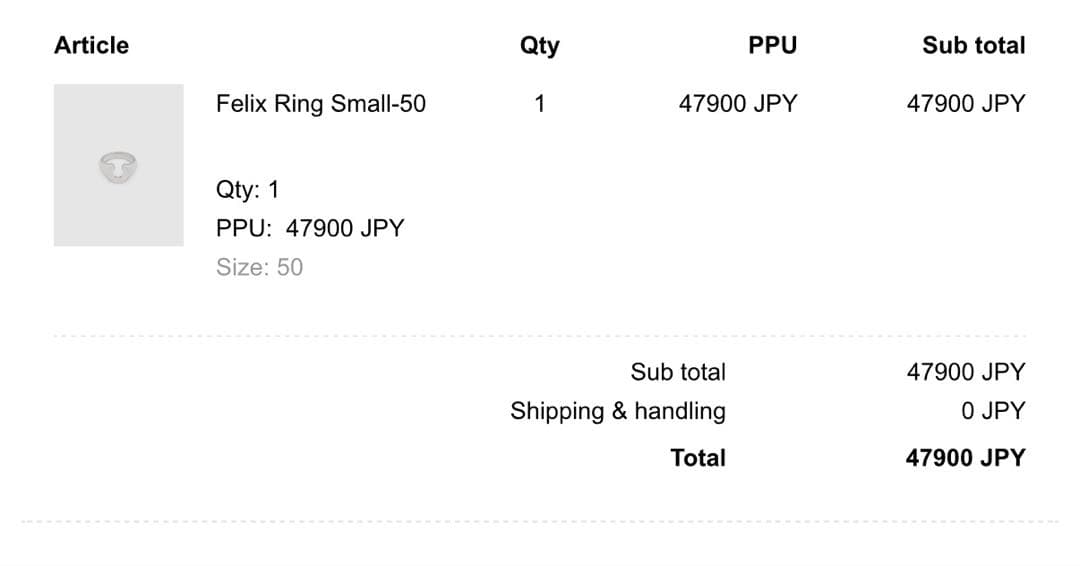
Task: Select the 47900 JPY price in the PPU column
Action: click(x=737, y=104)
